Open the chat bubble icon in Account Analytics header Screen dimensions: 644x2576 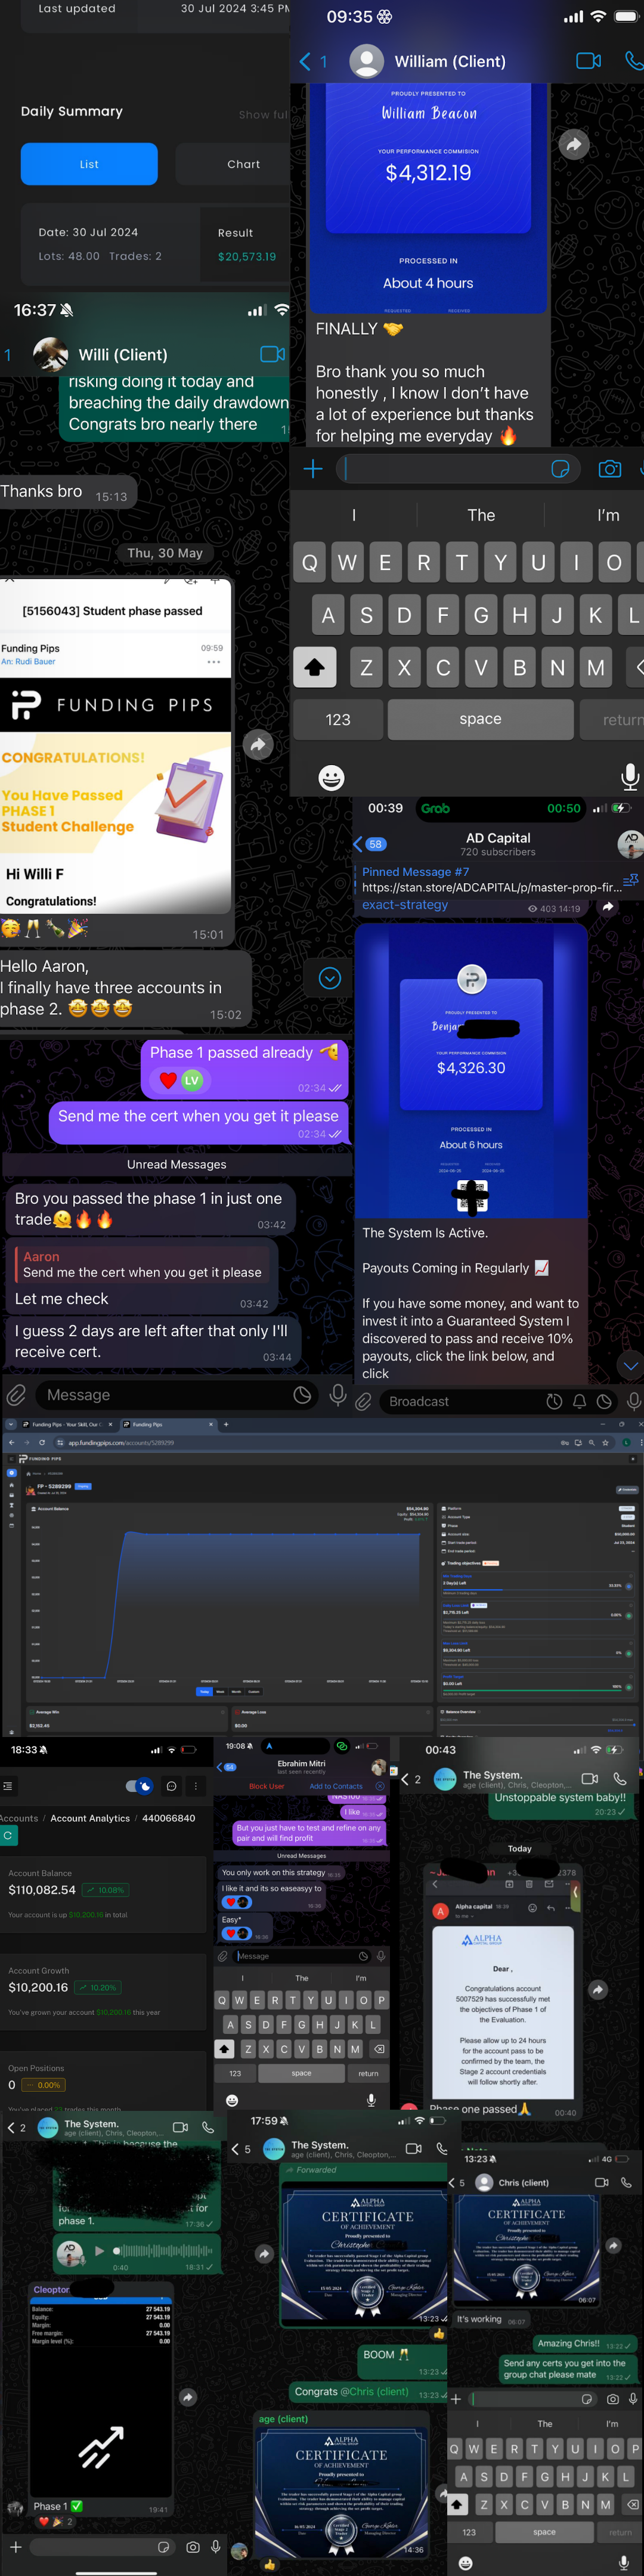[171, 1786]
